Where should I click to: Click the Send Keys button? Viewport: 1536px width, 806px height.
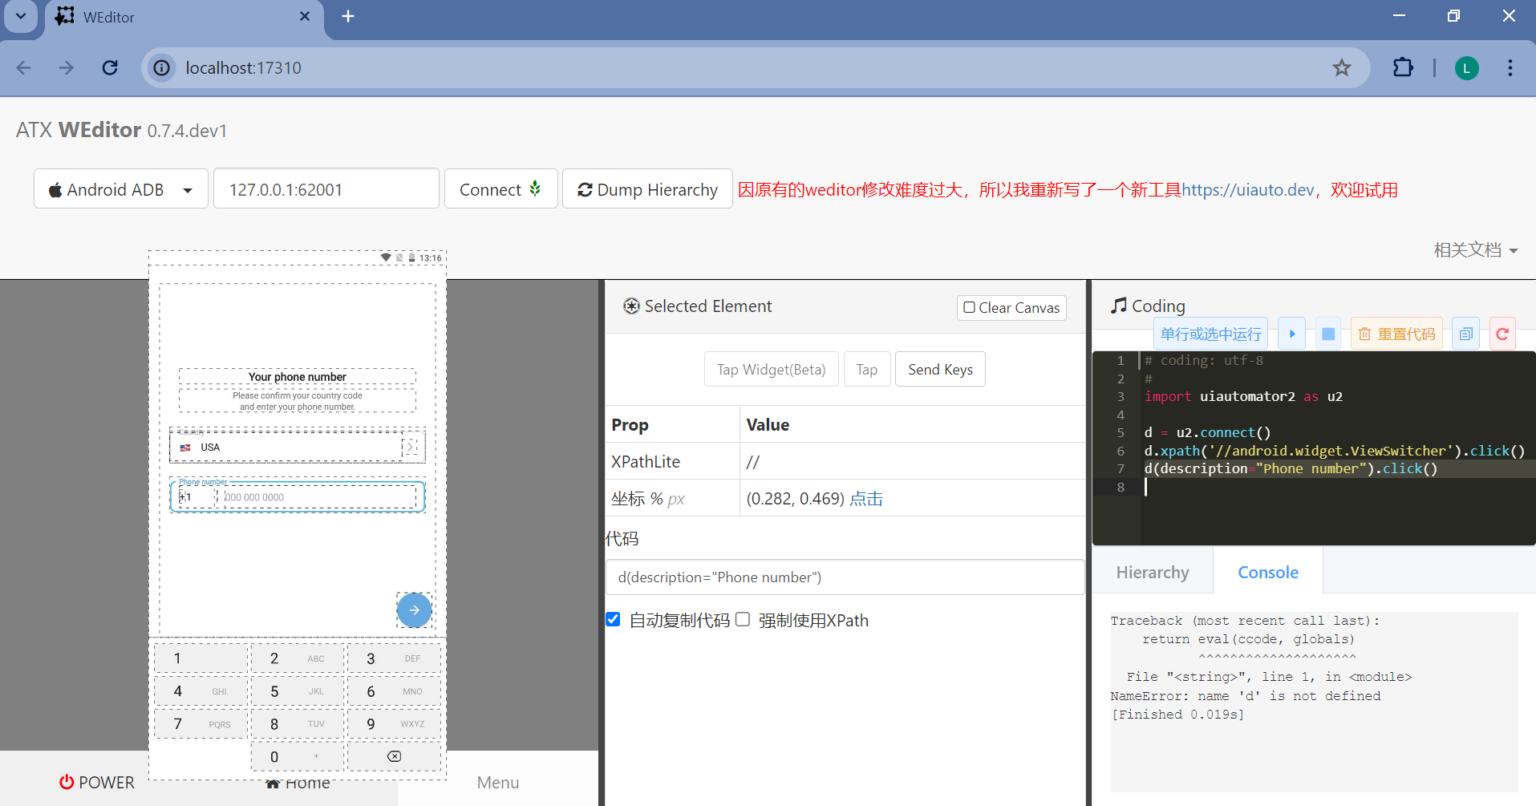click(940, 370)
